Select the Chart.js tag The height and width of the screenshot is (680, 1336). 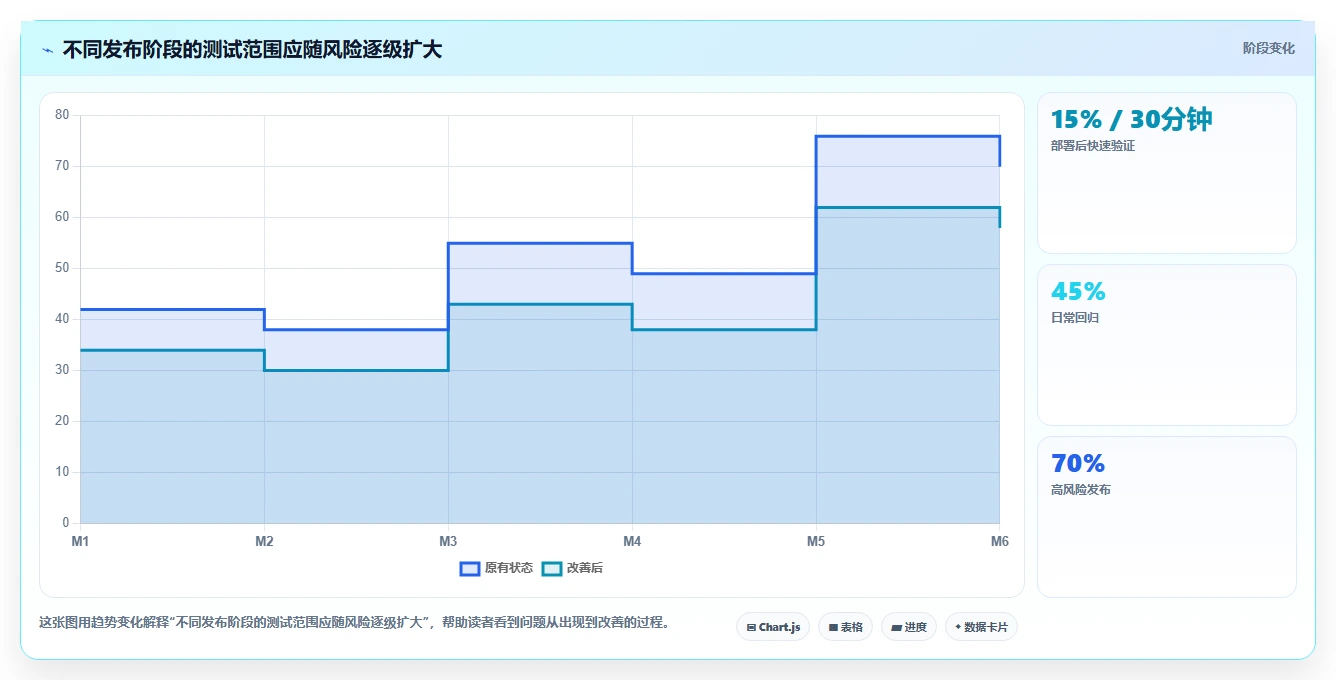tap(773, 627)
